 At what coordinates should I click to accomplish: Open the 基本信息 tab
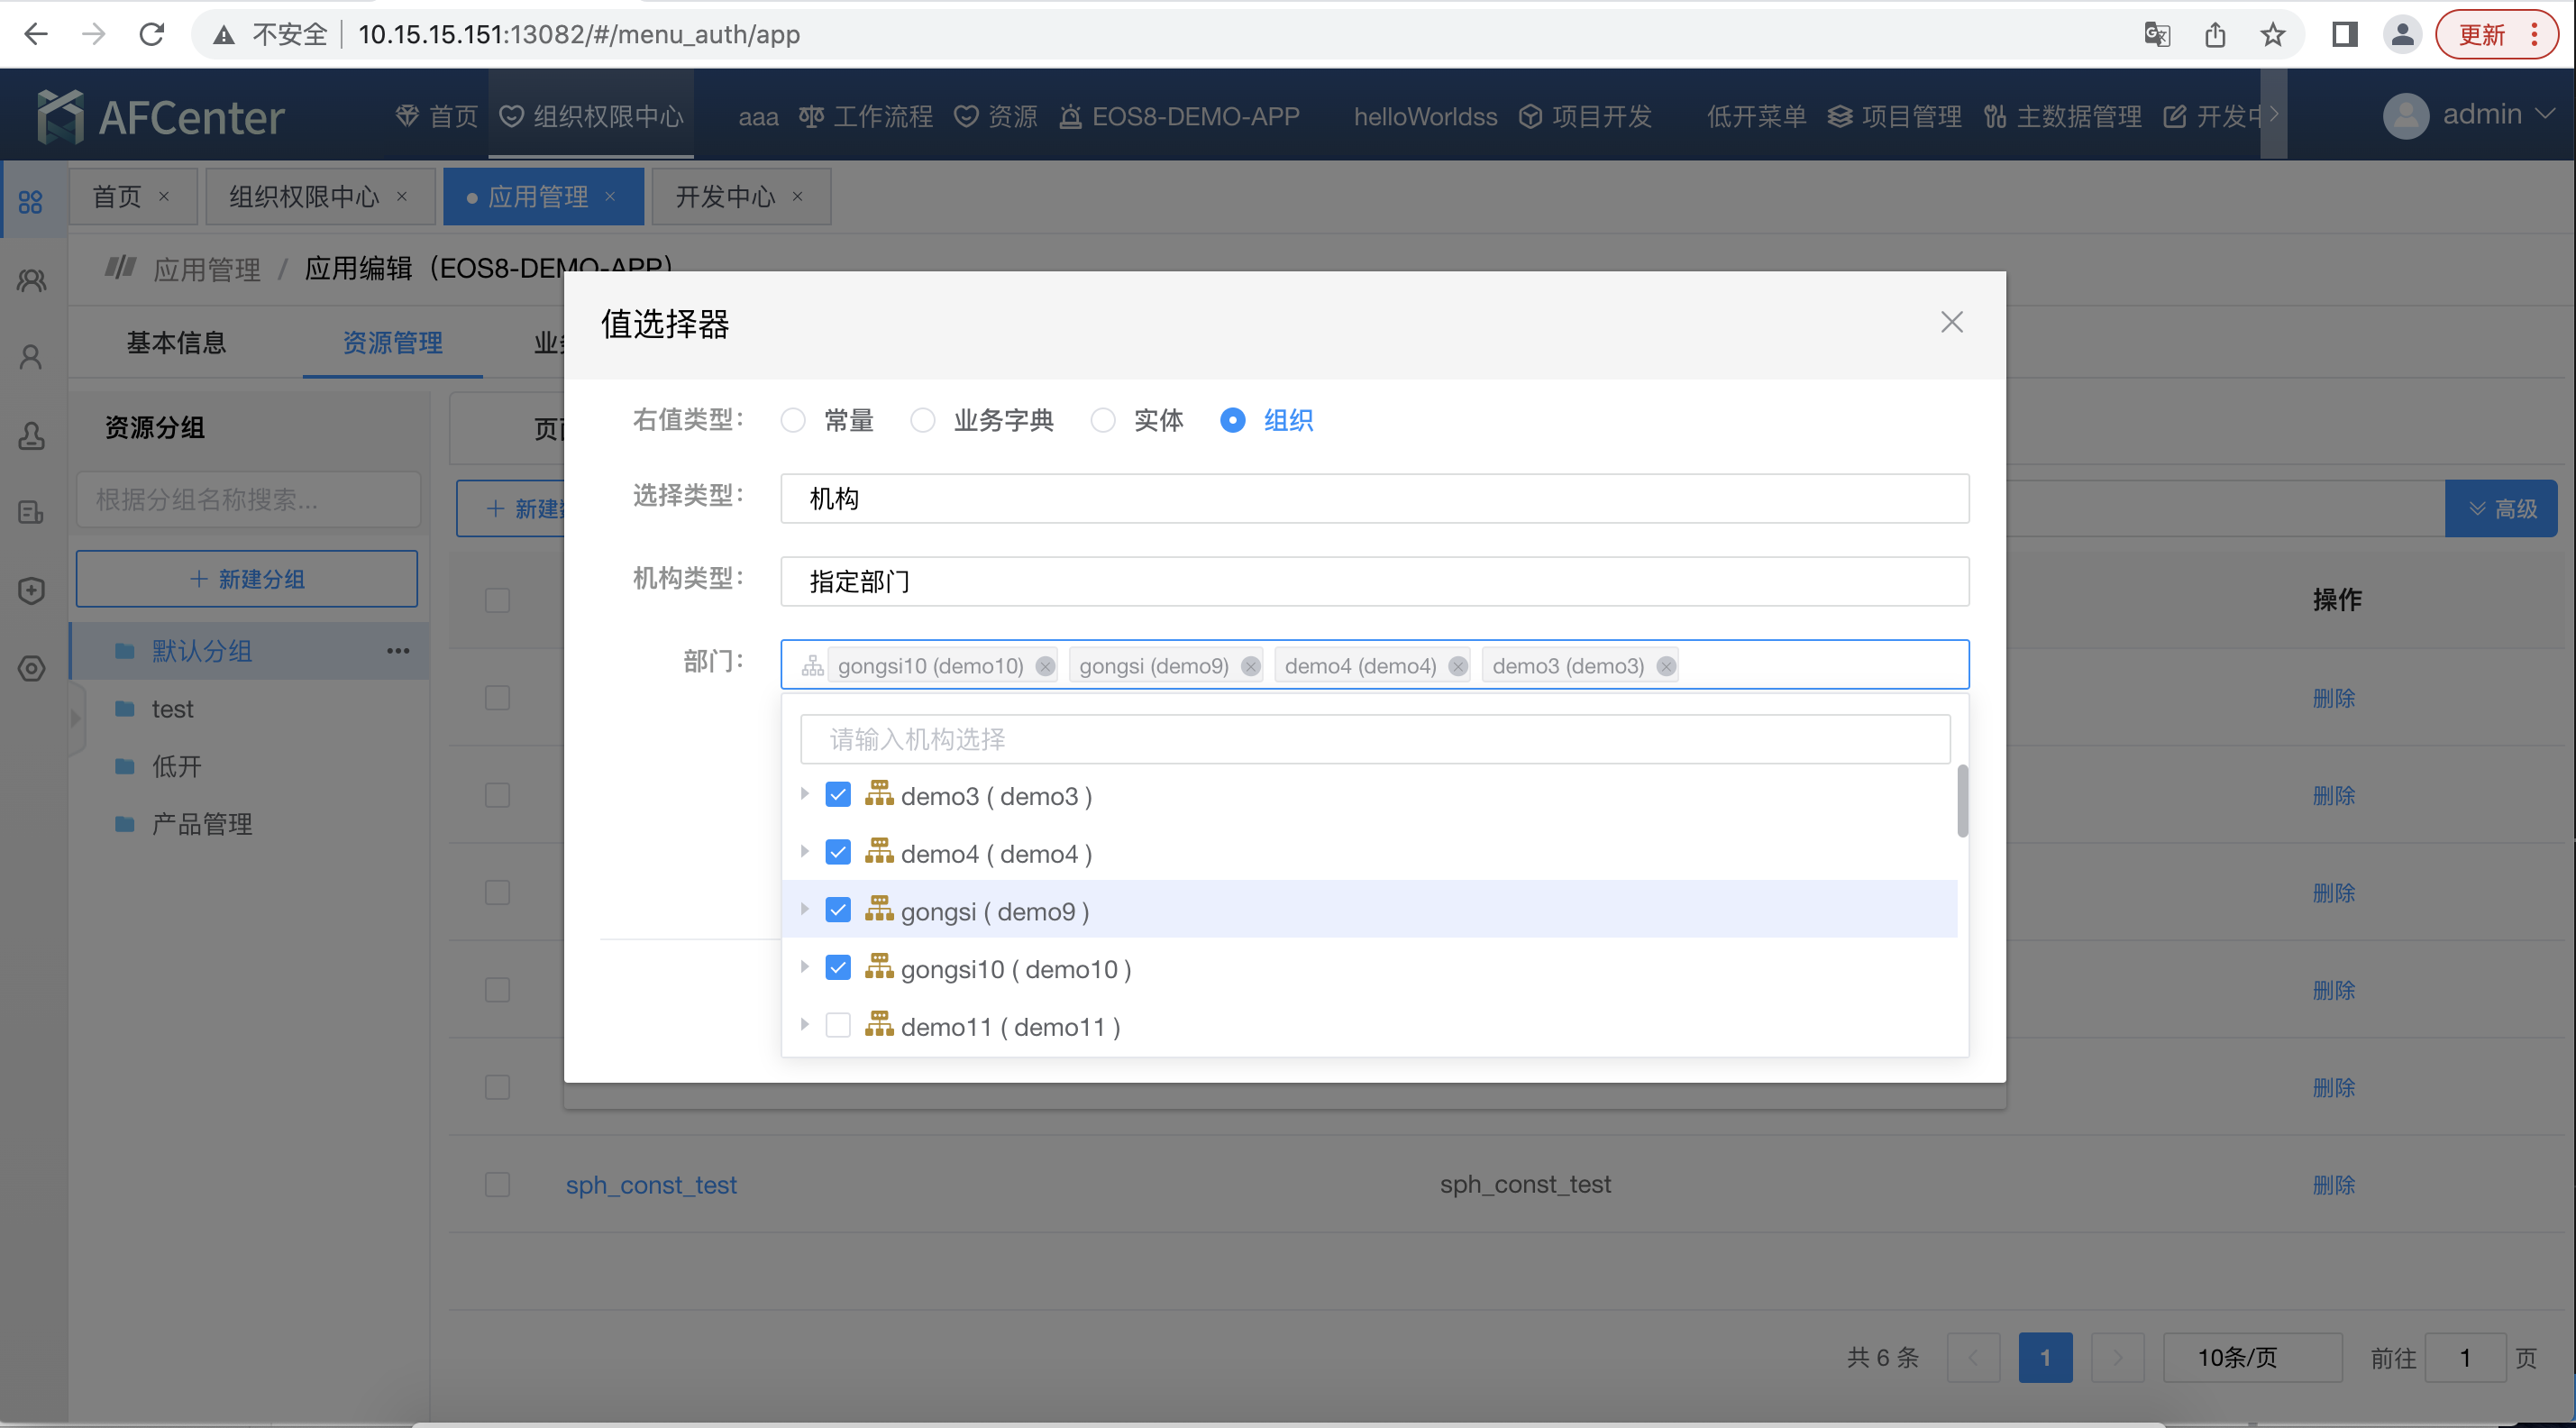tap(176, 343)
